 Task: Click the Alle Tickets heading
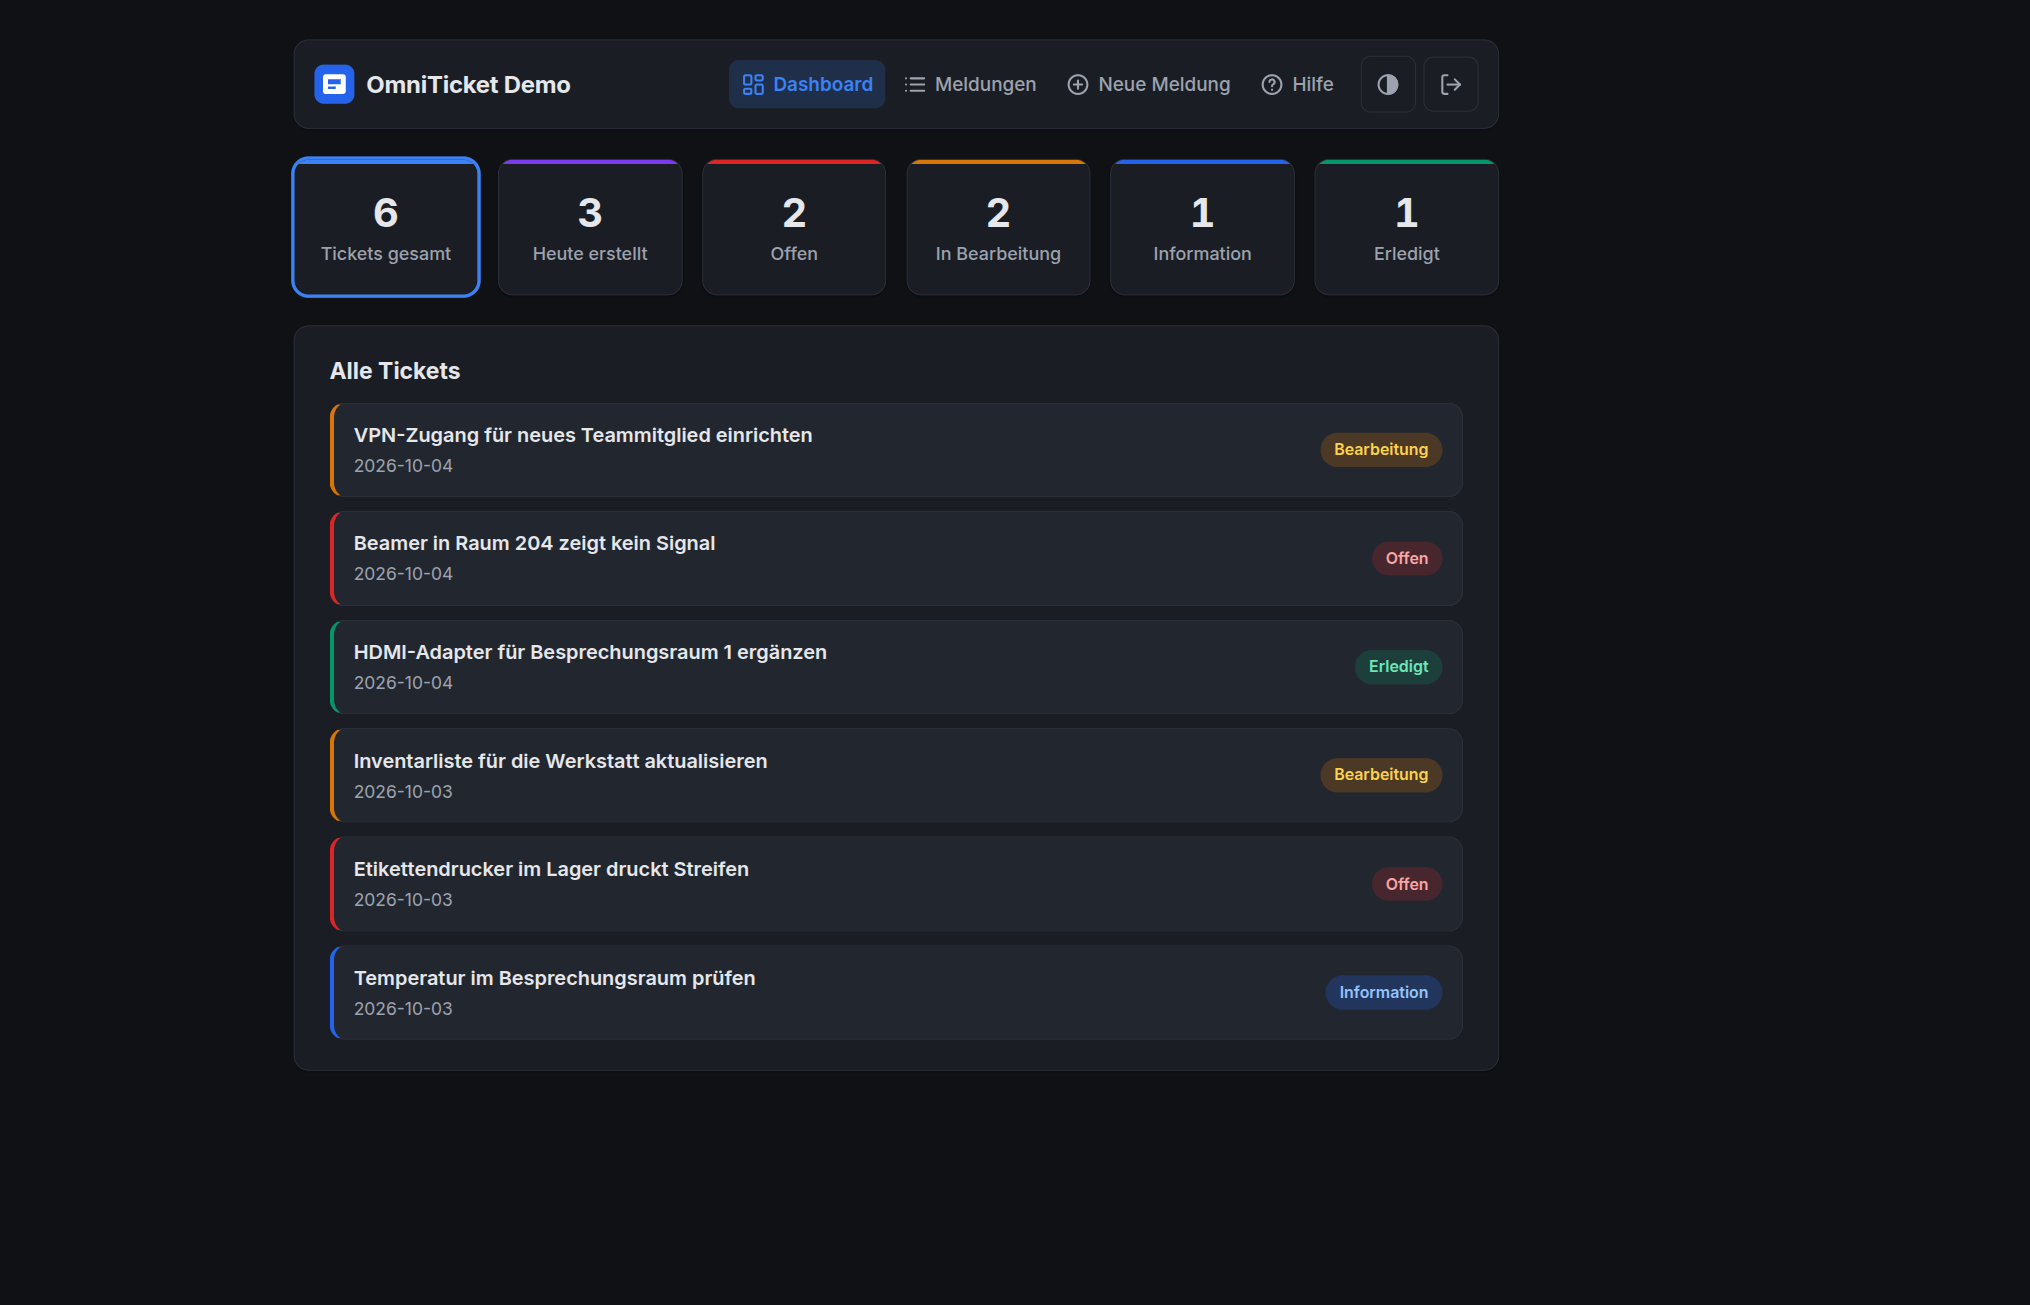[x=395, y=371]
